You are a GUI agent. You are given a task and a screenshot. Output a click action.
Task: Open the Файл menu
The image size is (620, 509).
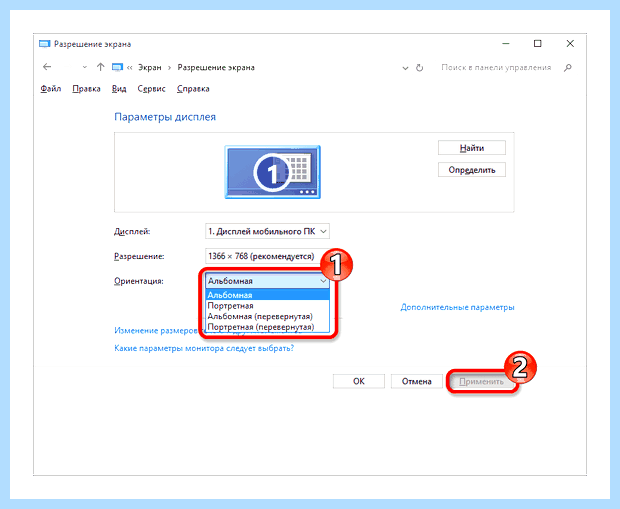[51, 89]
